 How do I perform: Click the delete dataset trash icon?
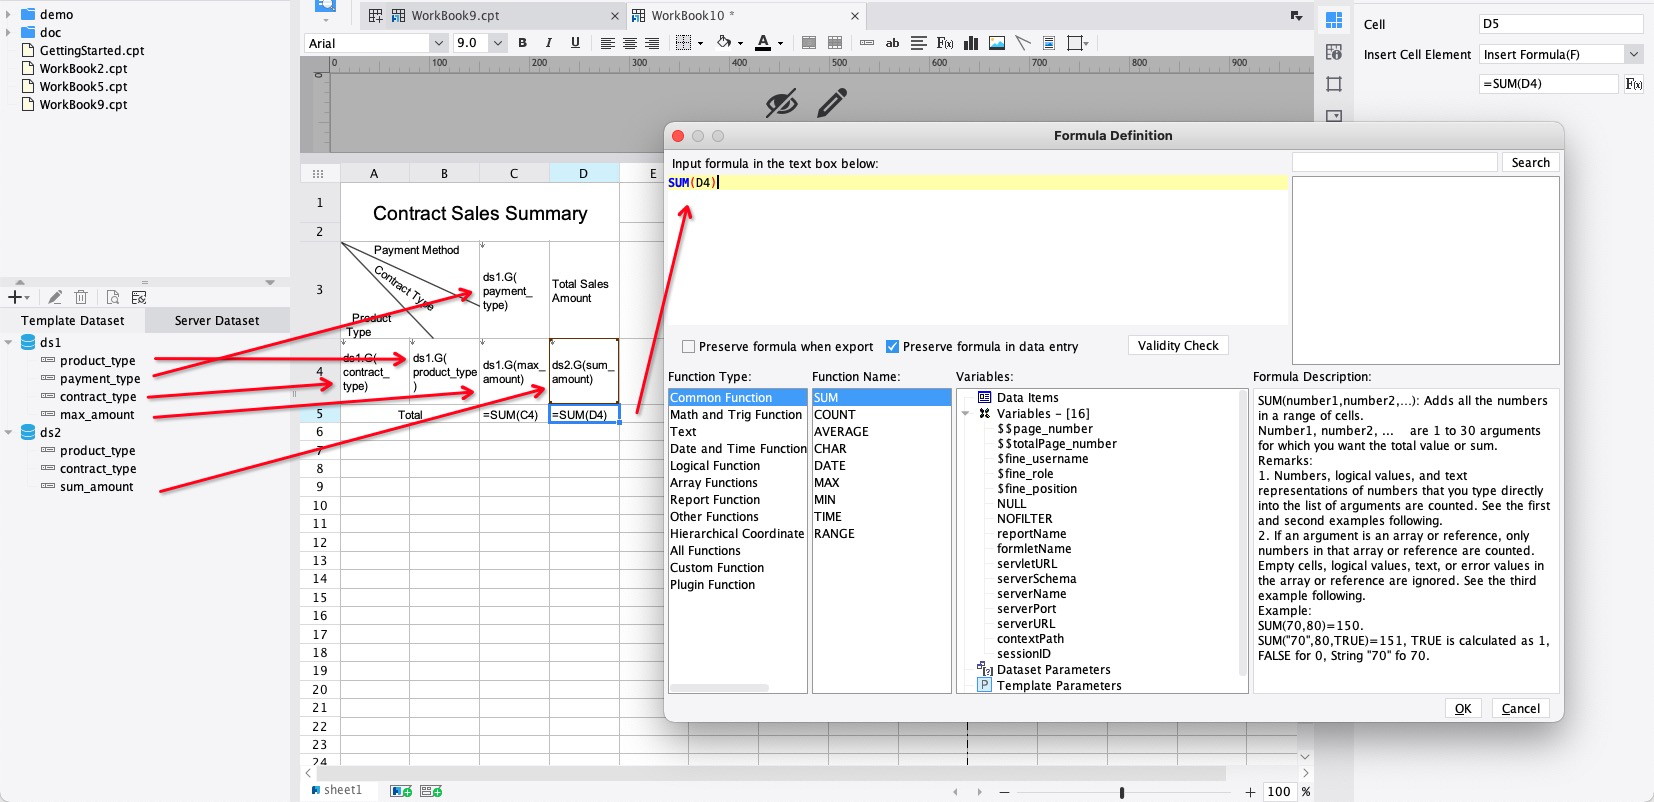pyautogui.click(x=81, y=297)
